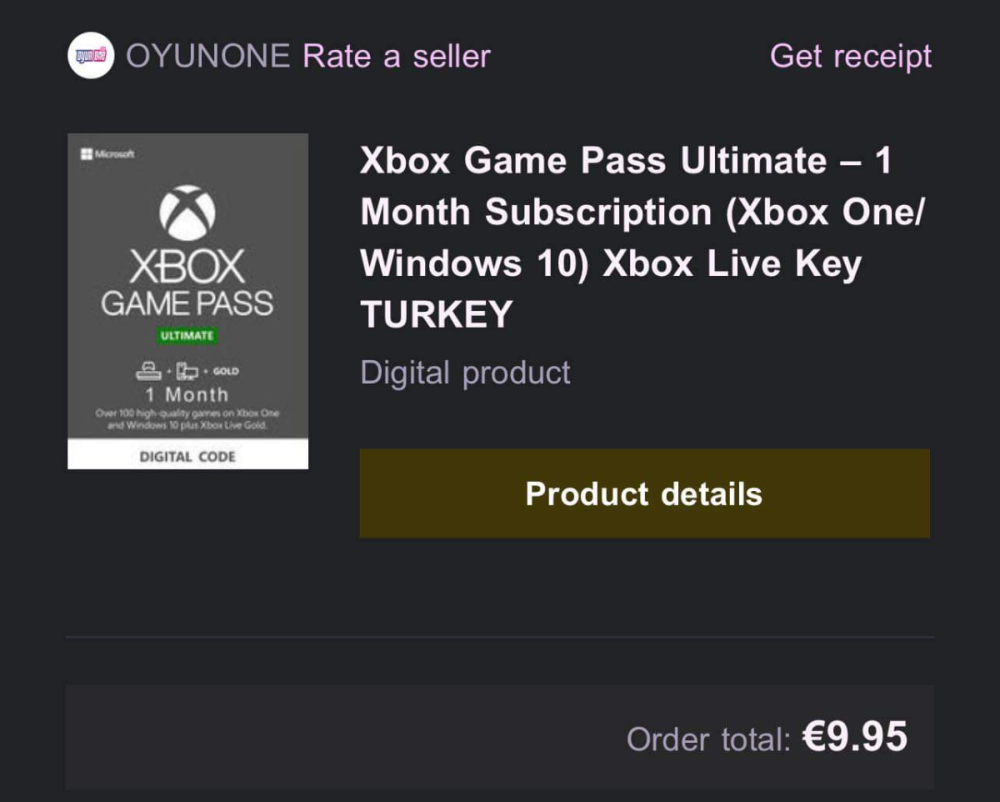Click the DIGITAL CODE strip on the product image
Viewport: 1000px width, 802px height.
click(188, 457)
